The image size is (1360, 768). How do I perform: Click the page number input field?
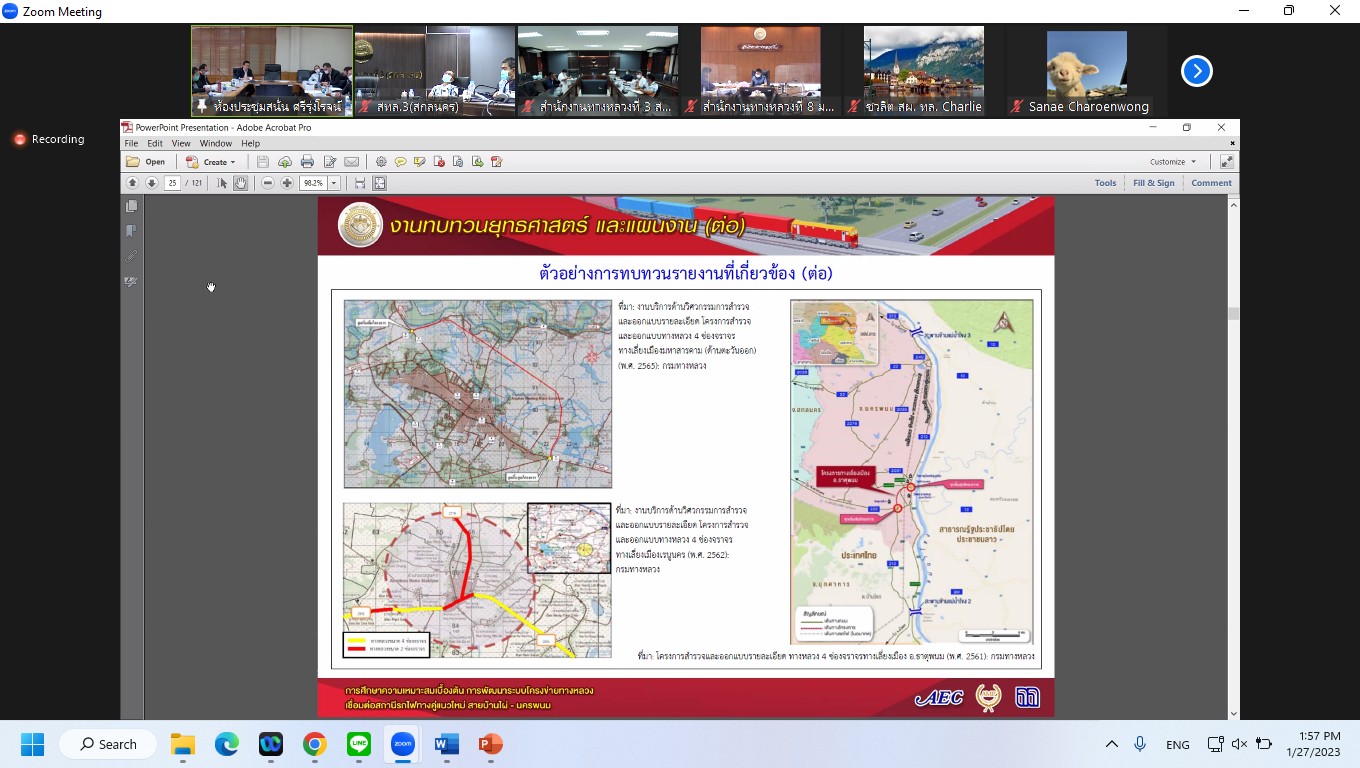coord(172,183)
